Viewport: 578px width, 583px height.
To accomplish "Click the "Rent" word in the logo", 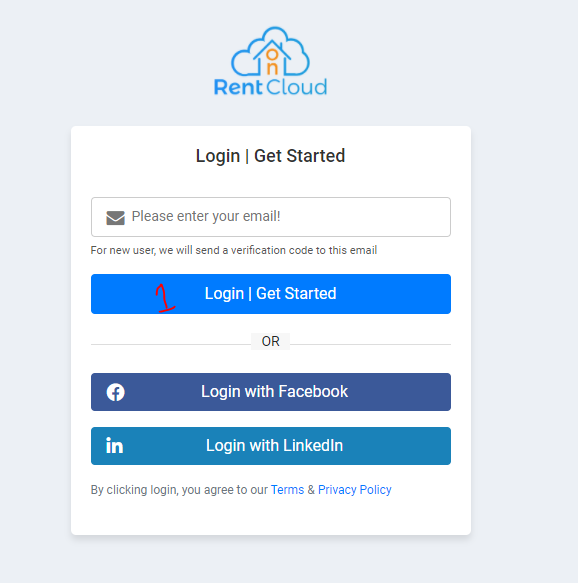I will tap(238, 87).
